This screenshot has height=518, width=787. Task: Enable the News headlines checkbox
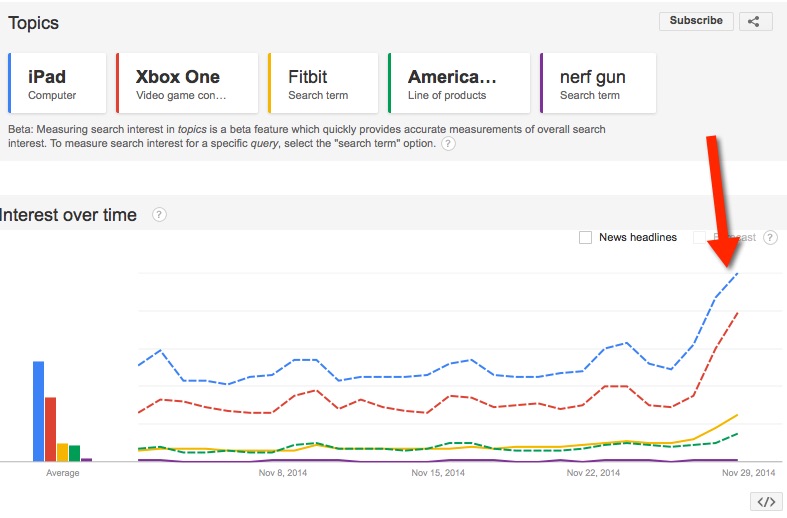585,238
